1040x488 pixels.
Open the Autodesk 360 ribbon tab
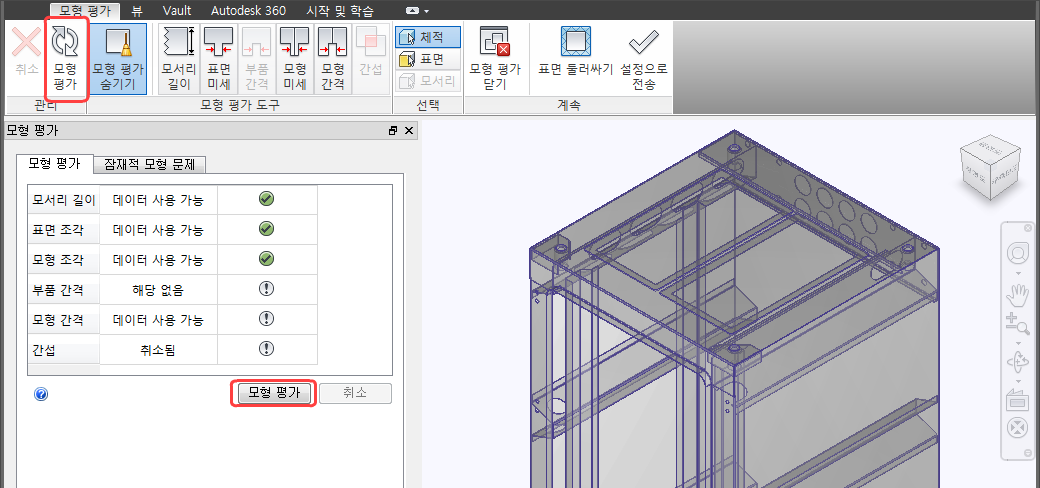249,11
